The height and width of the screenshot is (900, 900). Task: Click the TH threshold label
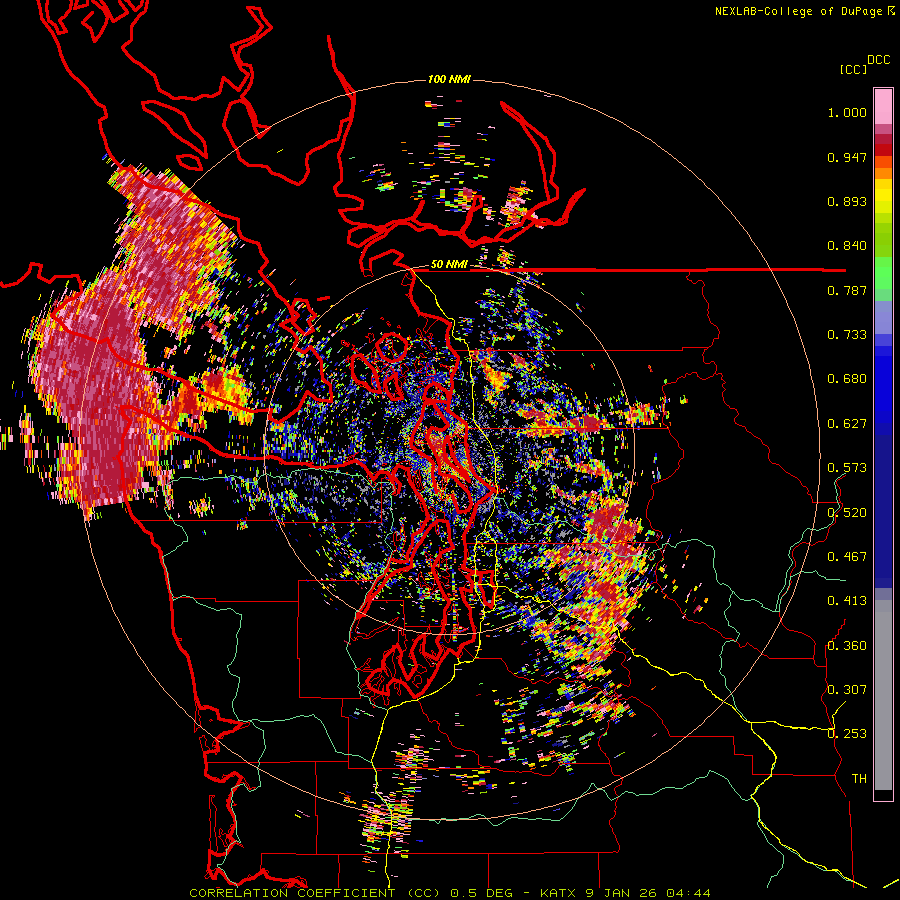pos(859,779)
